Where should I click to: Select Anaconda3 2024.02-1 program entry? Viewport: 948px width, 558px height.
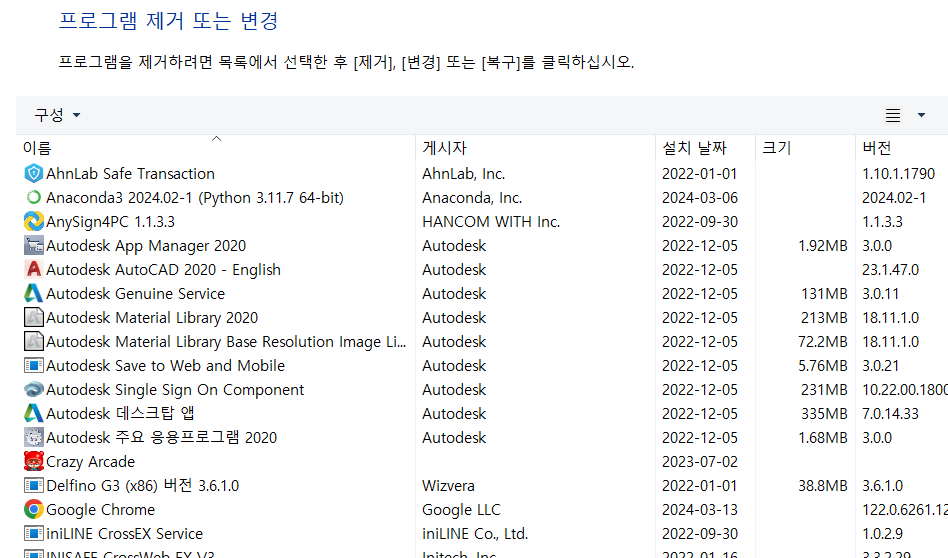coord(195,198)
